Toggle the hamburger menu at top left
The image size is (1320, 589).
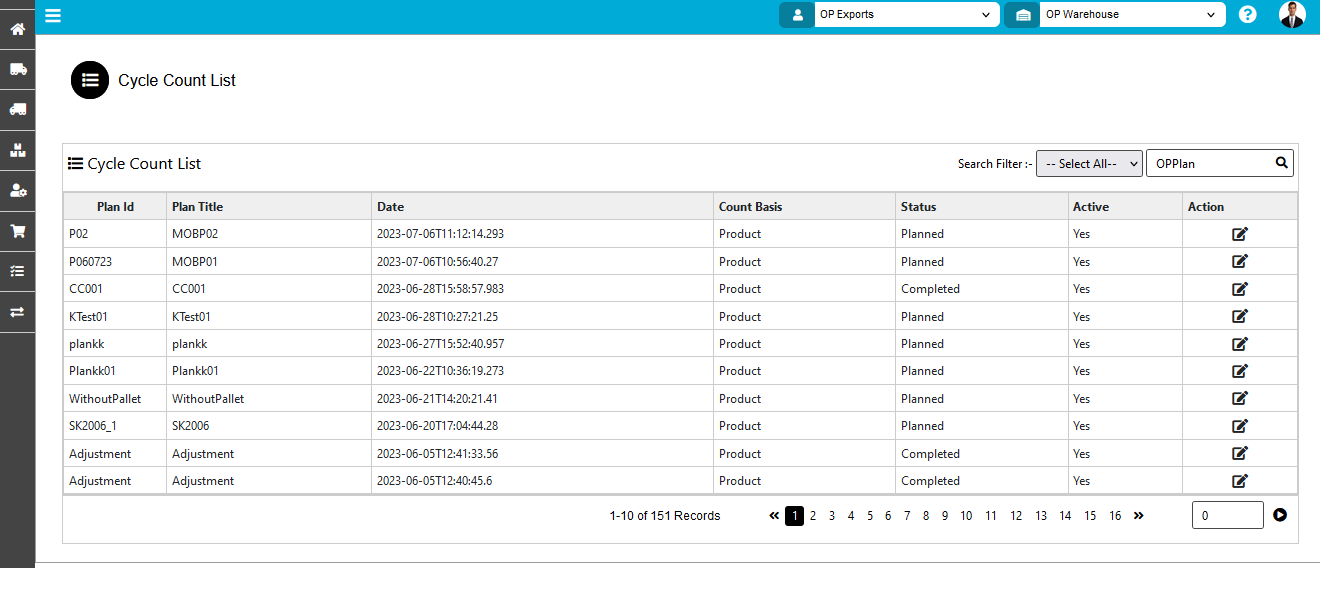click(53, 15)
